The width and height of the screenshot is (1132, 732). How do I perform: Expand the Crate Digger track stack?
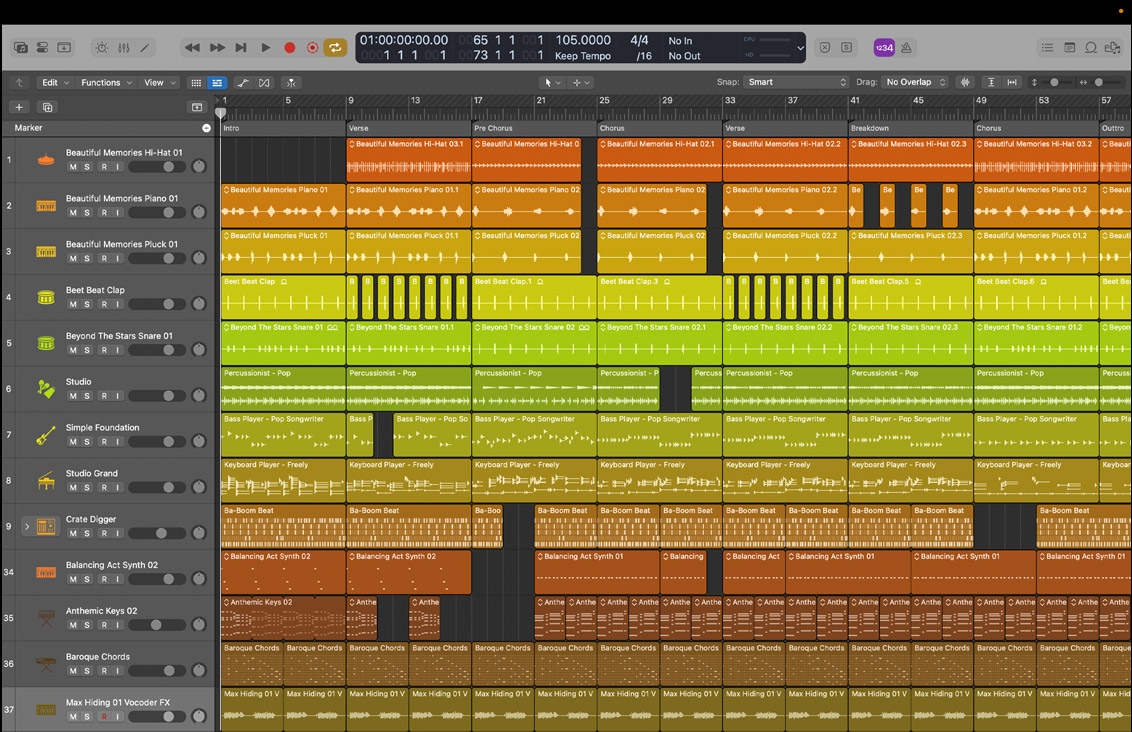(27, 526)
